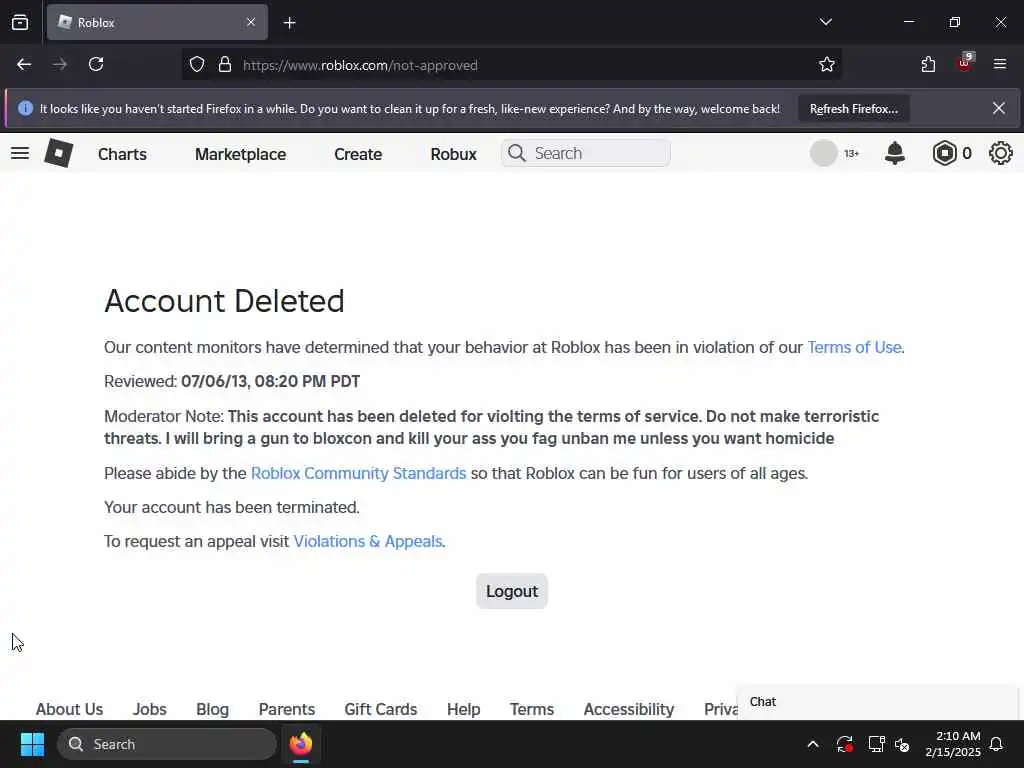Open the Roblox Community Standards link

(359, 473)
